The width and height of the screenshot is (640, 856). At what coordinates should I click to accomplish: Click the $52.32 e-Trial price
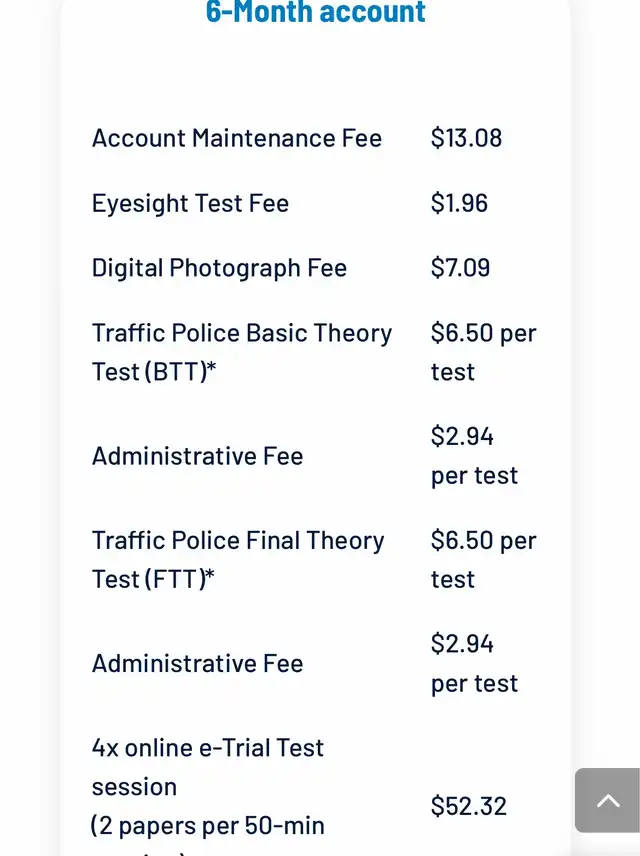[x=469, y=806]
